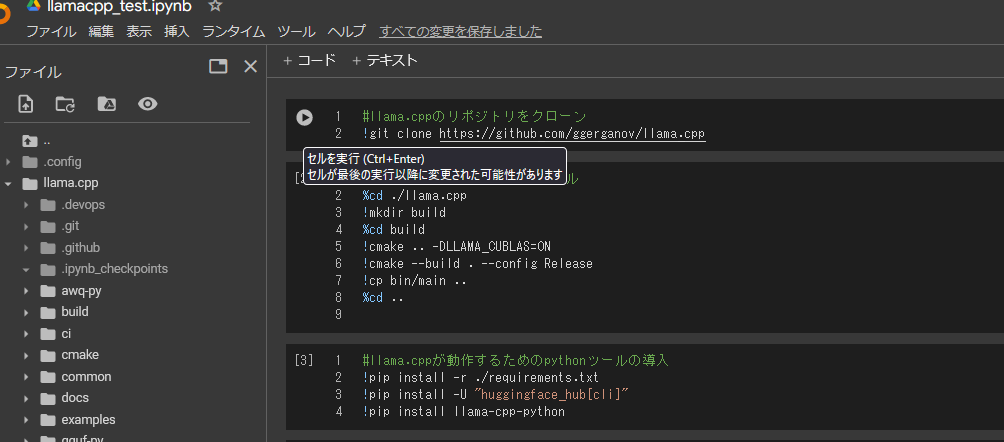
Task: Open the ヘルプ menu
Action: (346, 31)
